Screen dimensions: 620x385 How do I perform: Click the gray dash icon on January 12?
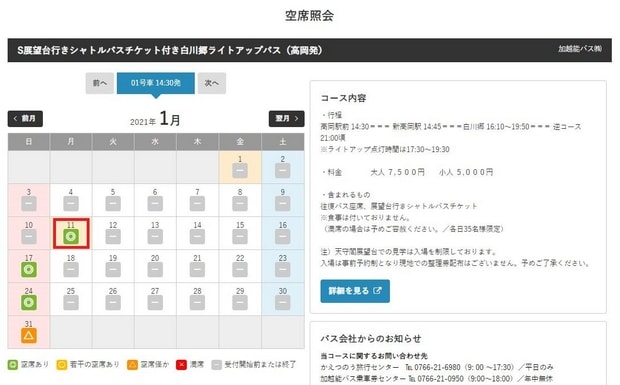tap(113, 236)
